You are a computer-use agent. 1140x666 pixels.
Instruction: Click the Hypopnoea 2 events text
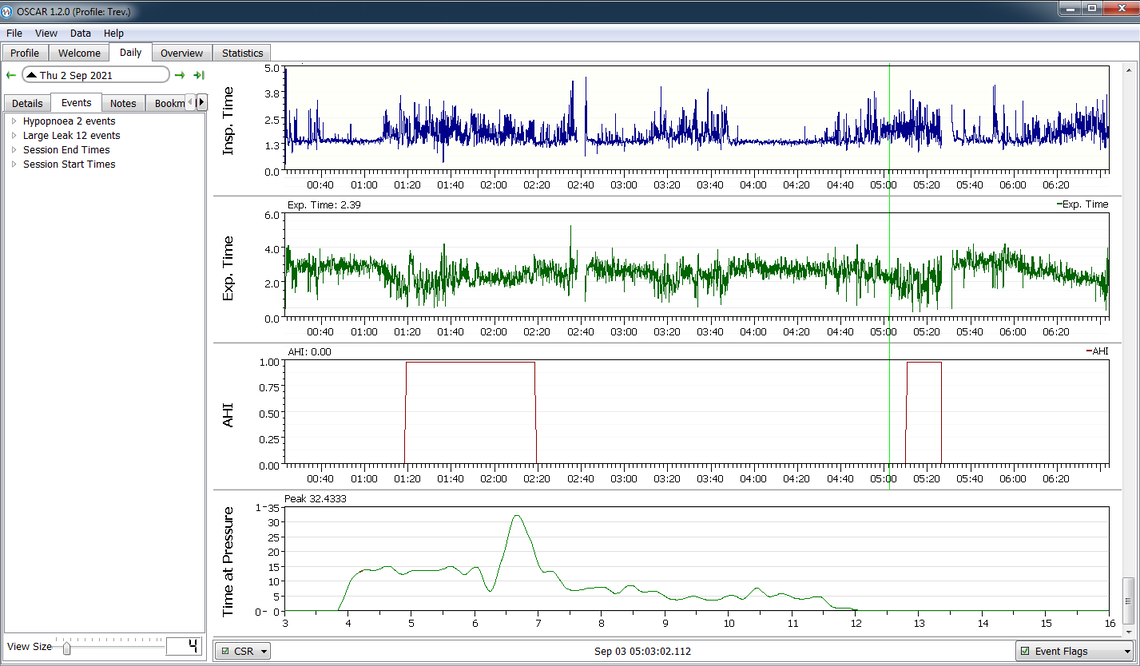69,121
